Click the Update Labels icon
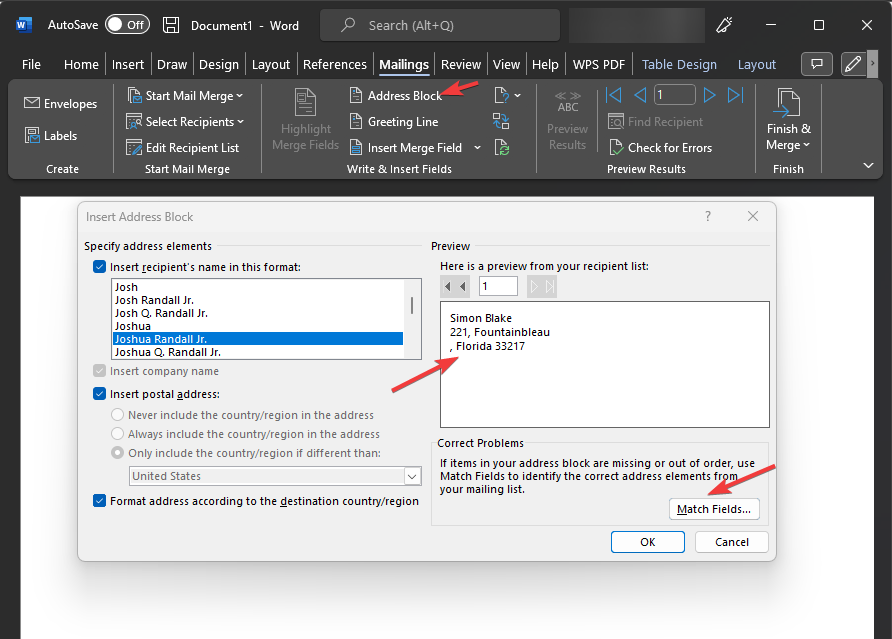This screenshot has width=892, height=639. tap(502, 148)
